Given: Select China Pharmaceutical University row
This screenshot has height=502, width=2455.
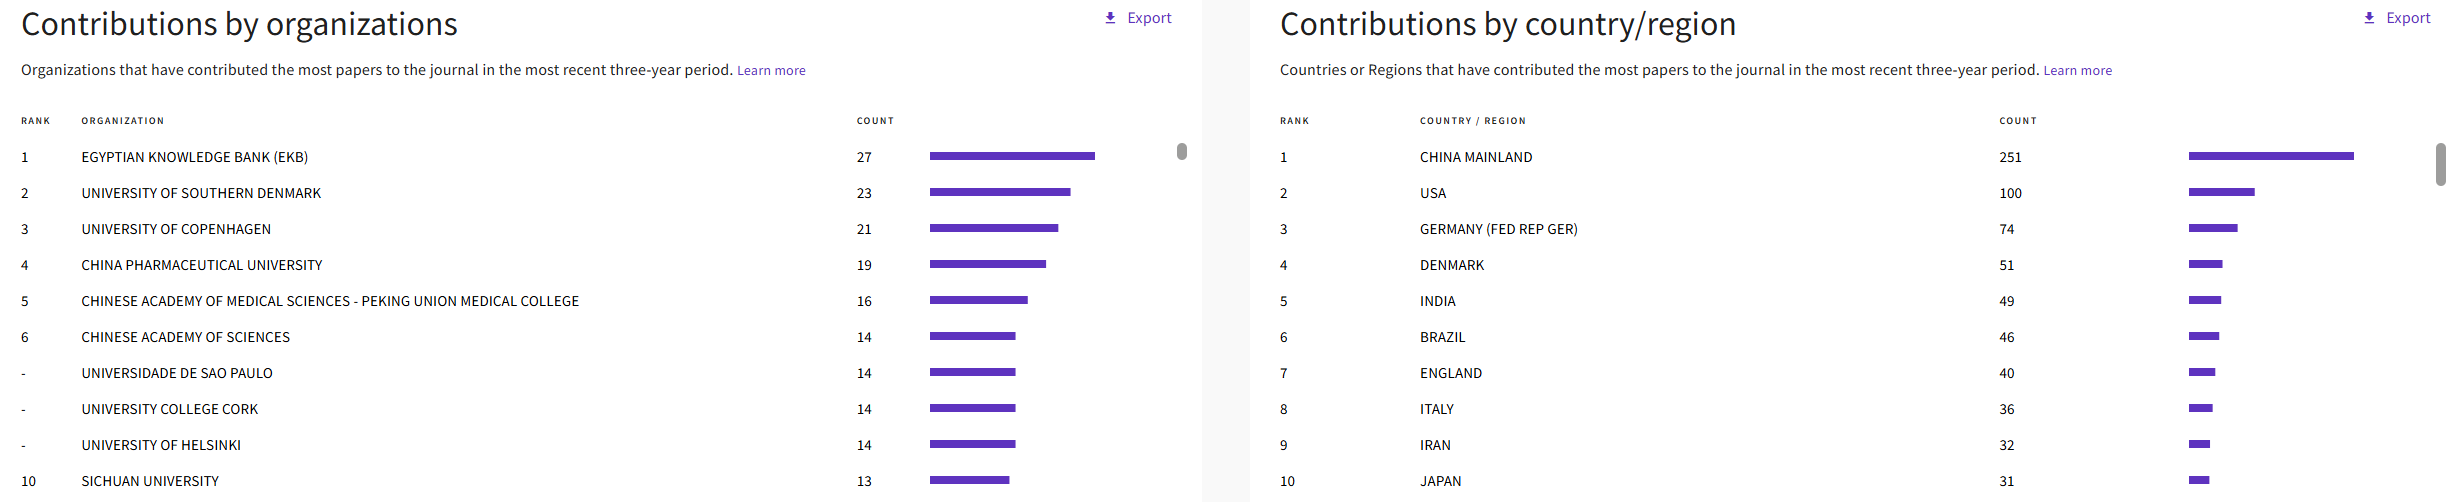Looking at the screenshot, I should (600, 265).
